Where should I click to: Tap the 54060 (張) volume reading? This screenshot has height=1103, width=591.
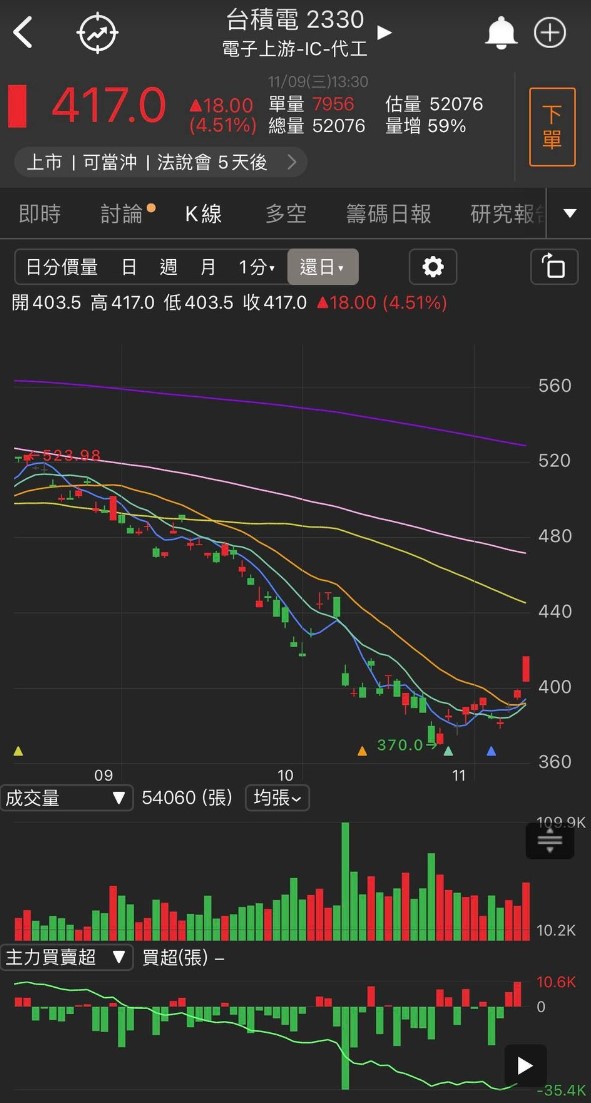click(187, 798)
